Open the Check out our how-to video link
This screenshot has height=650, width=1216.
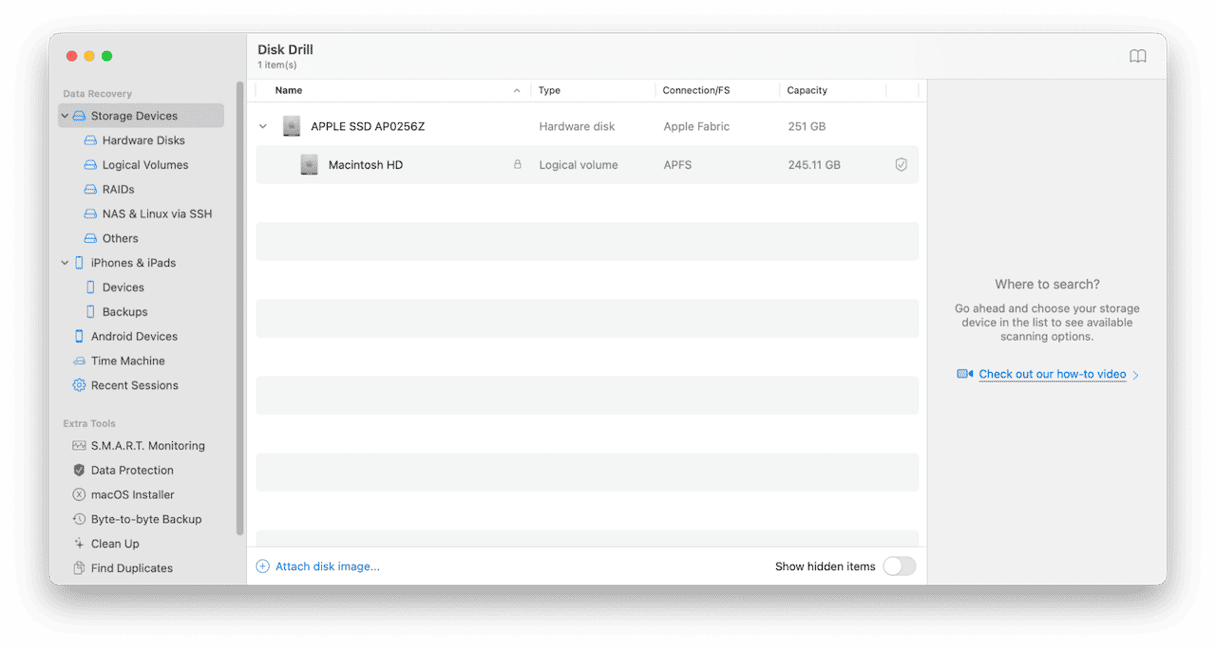[1051, 374]
